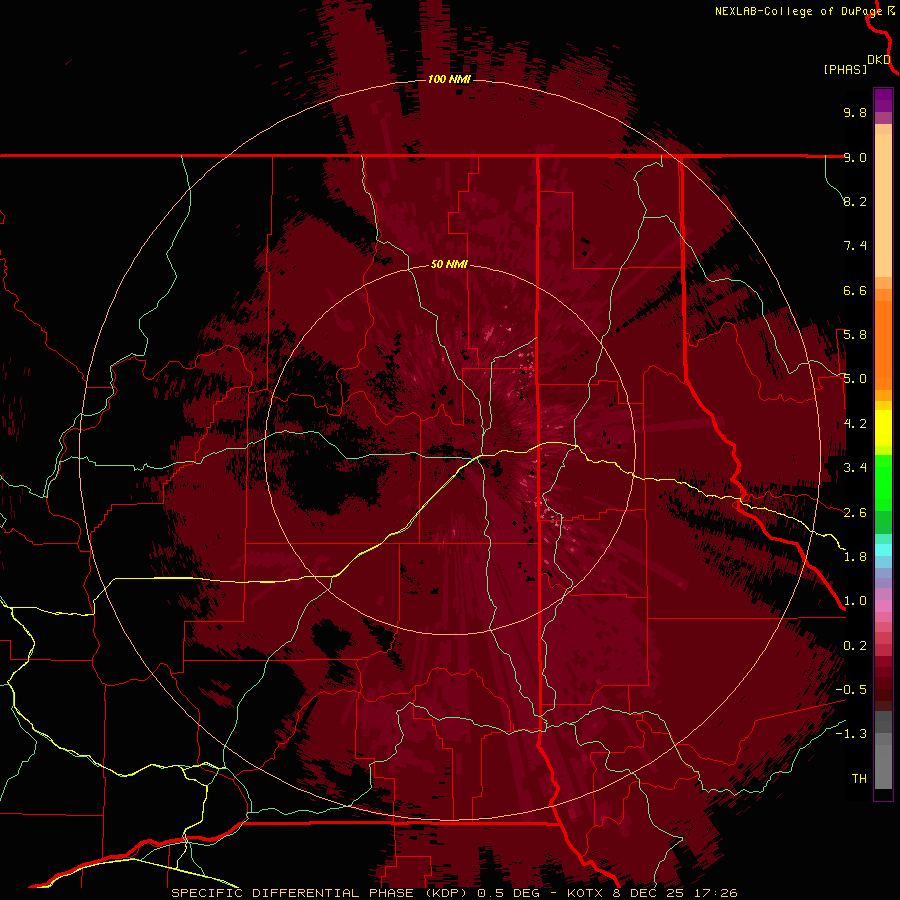
Task: Click the [PHAS] units label
Action: pos(845,69)
